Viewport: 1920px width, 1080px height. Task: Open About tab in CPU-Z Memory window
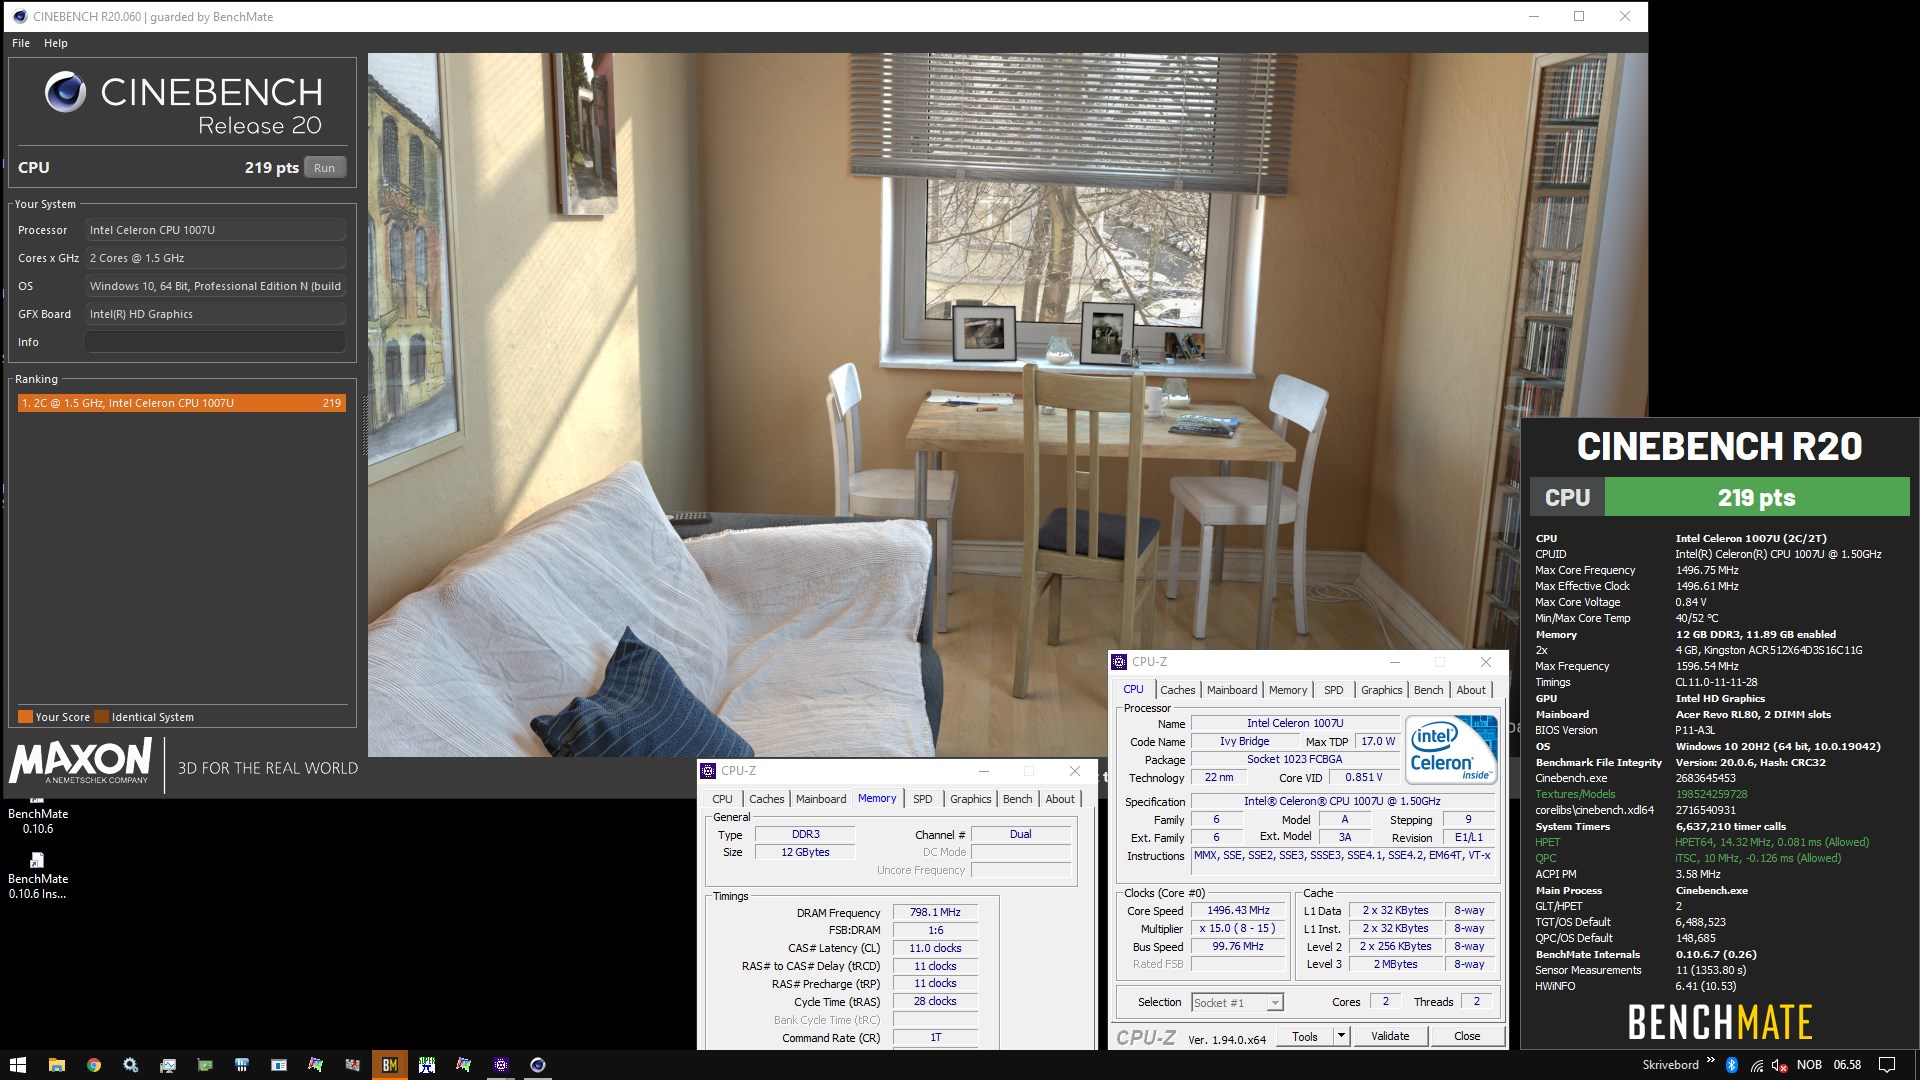click(1059, 799)
